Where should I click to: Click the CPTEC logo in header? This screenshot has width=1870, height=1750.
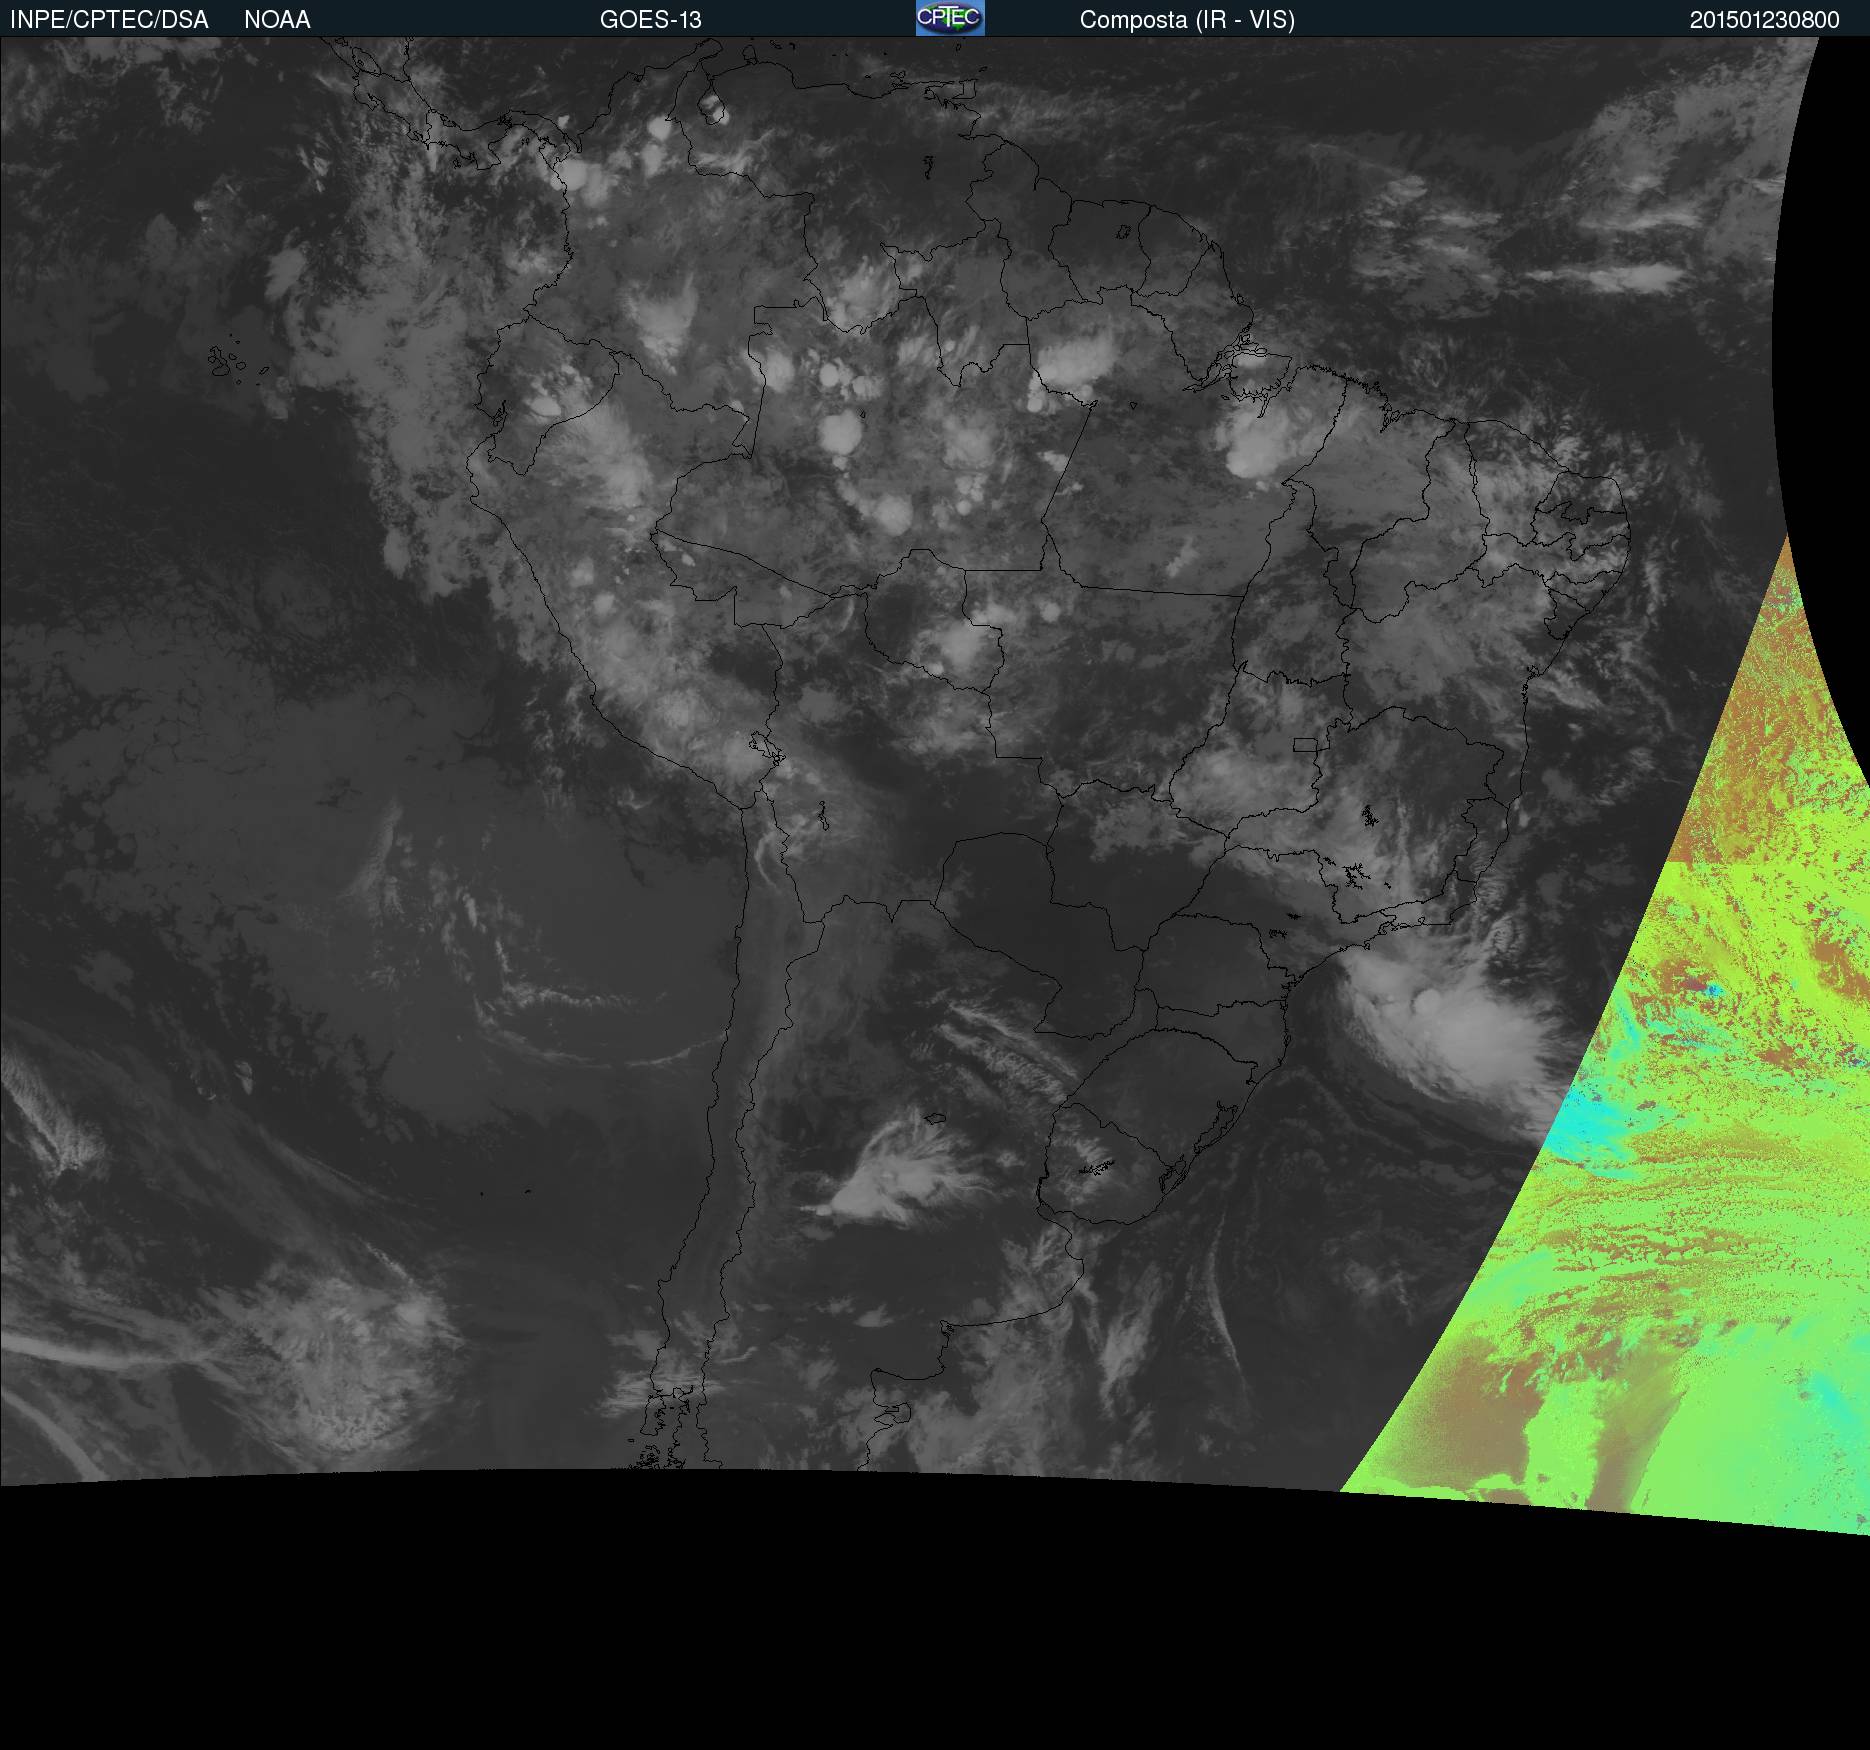(x=950, y=18)
